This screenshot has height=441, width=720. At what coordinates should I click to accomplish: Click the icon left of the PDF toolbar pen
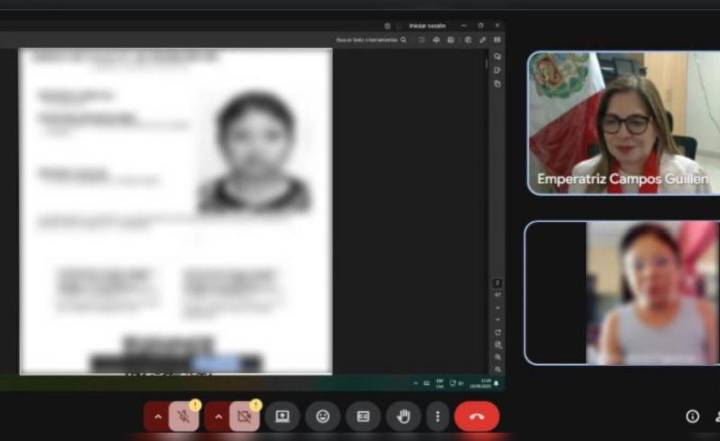pyautogui.click(x=468, y=40)
